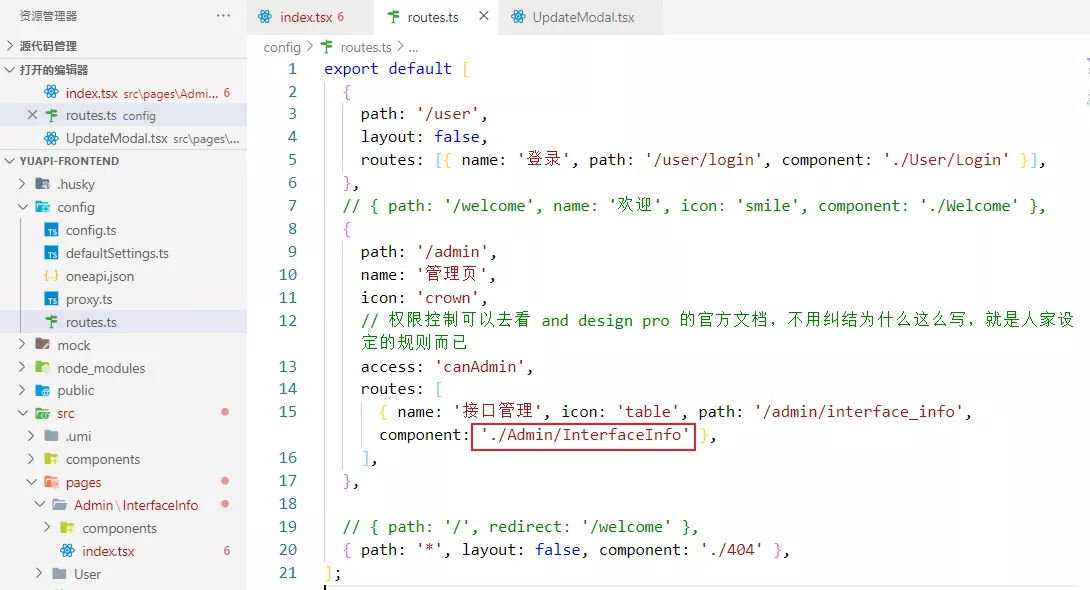
Task: Click the modified dot badge on pages folder
Action: tap(225, 481)
